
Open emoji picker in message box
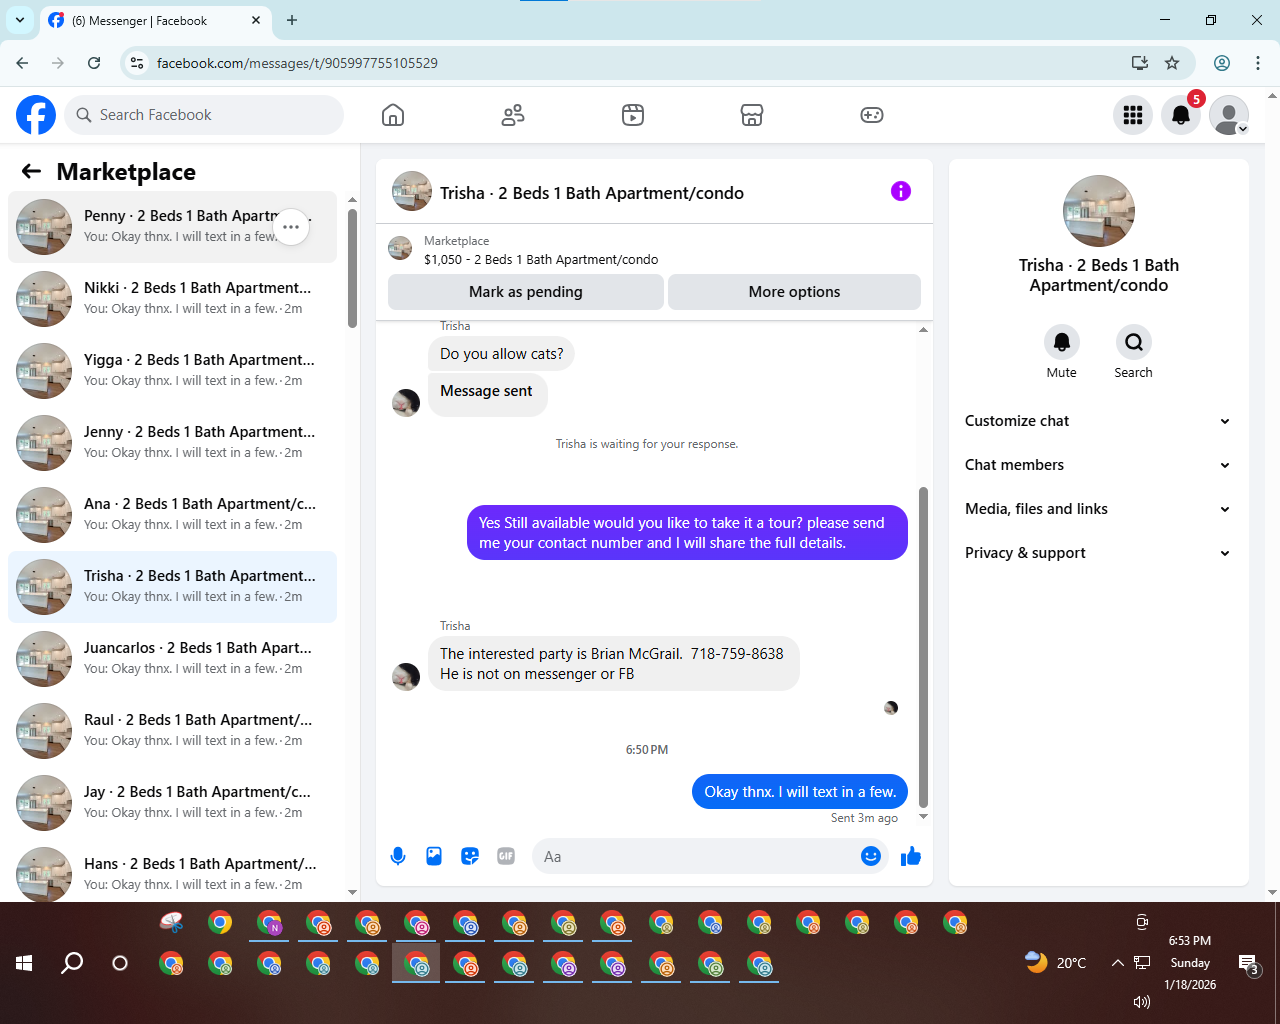(x=871, y=856)
